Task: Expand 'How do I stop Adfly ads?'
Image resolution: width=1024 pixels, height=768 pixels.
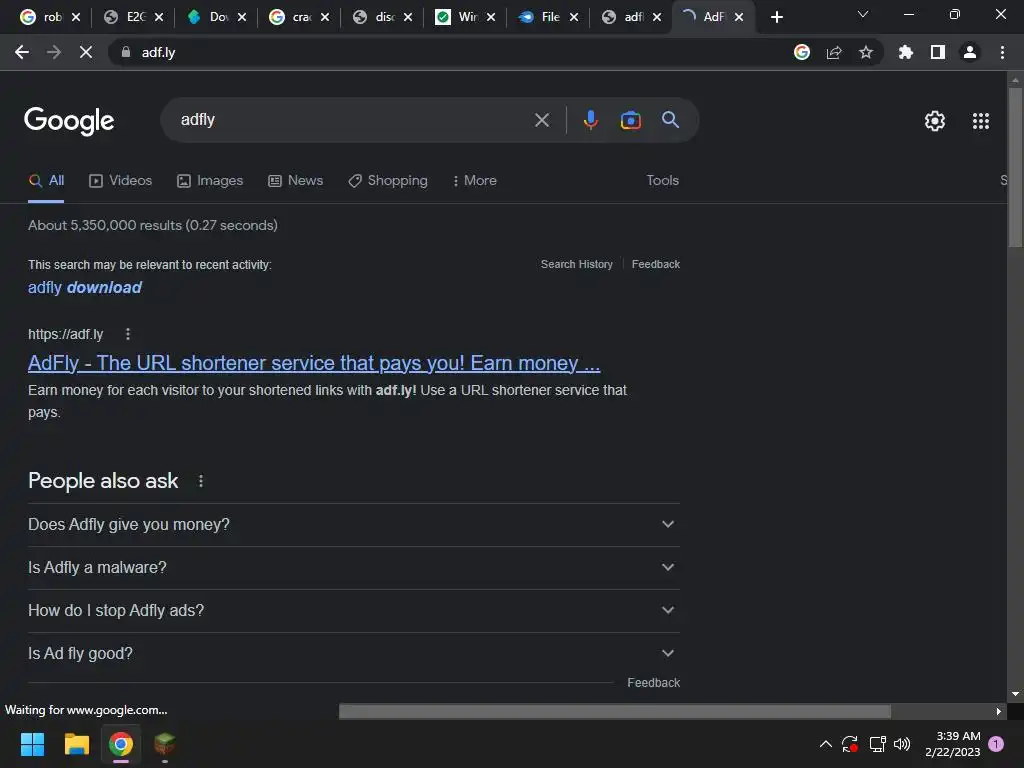Action: coord(353,611)
